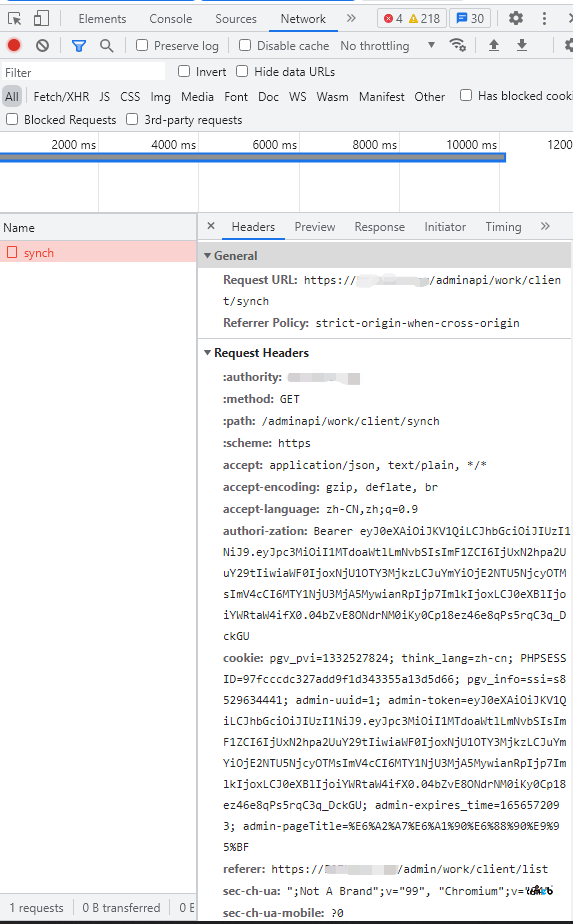
Task: Filter requests by JS
Action: coord(104,97)
